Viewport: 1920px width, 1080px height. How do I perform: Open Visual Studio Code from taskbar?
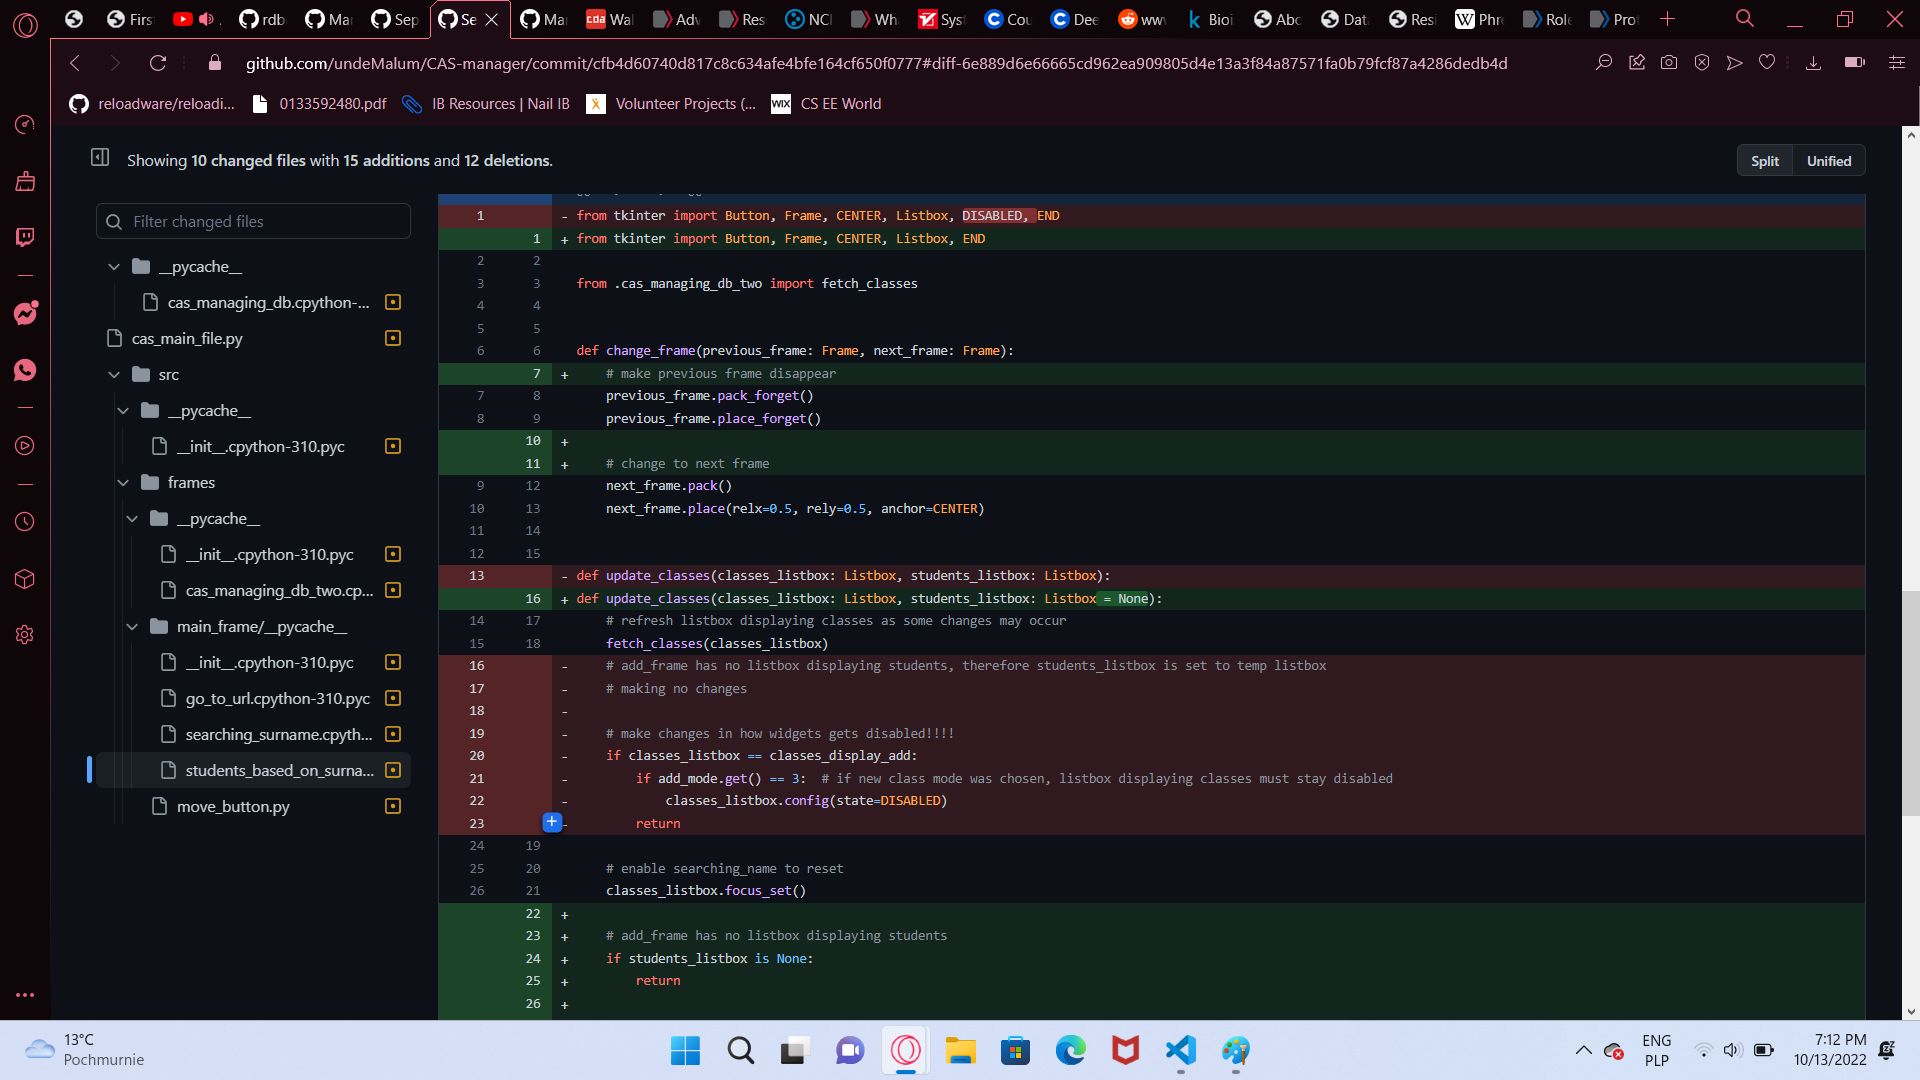point(1181,1050)
